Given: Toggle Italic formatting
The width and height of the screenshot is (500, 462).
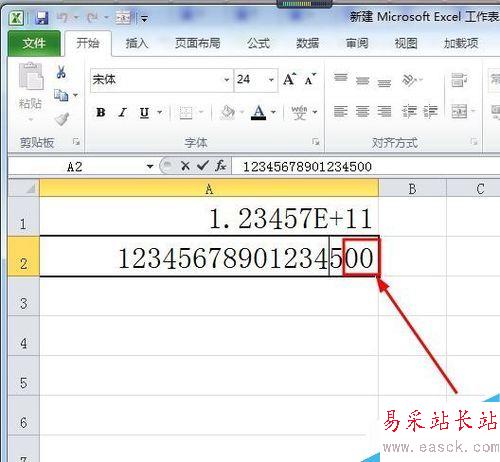Looking at the screenshot, I should coord(123,112).
